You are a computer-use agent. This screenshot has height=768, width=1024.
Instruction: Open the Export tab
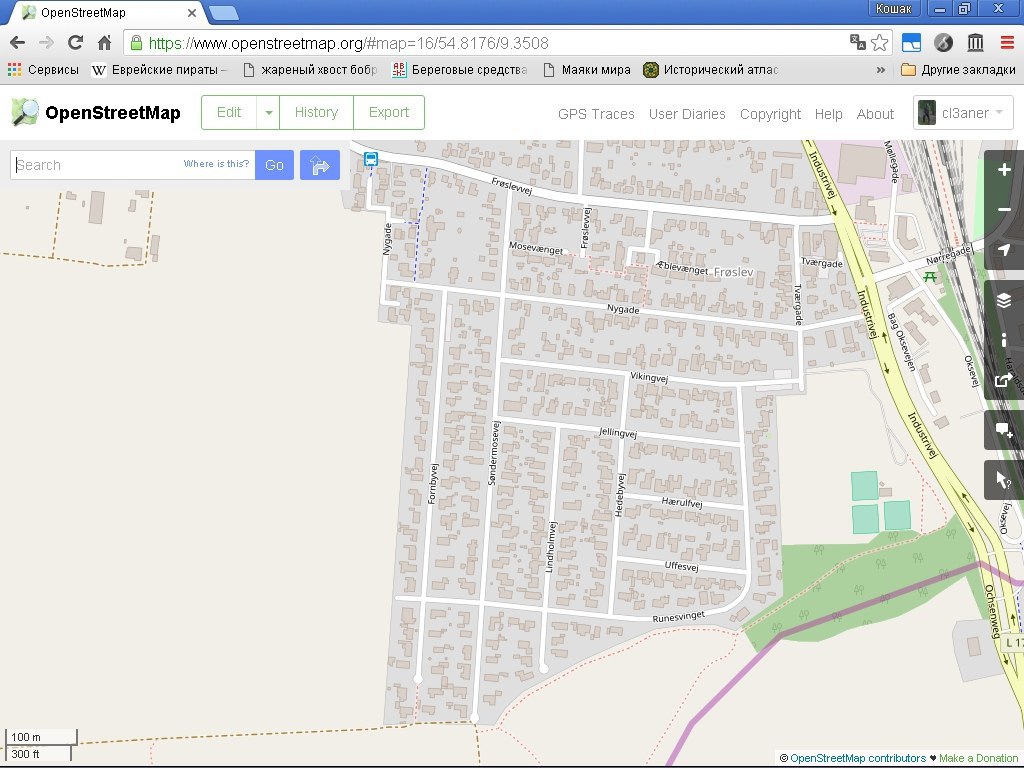tap(389, 113)
